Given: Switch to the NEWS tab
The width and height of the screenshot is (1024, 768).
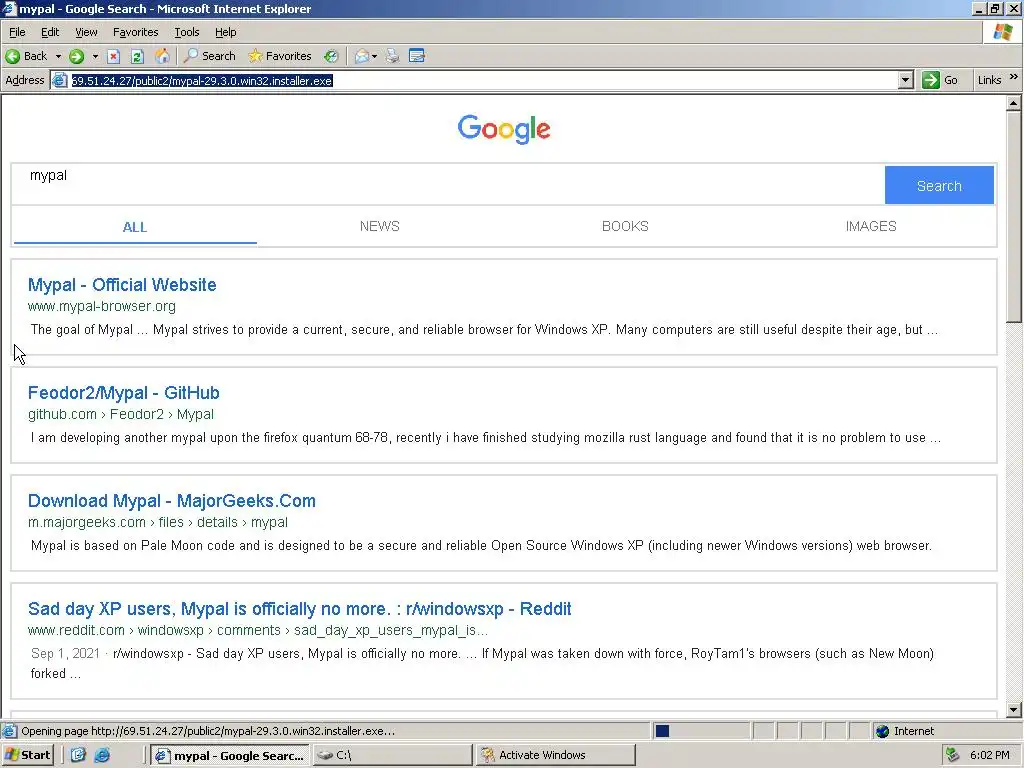Looking at the screenshot, I should [379, 226].
